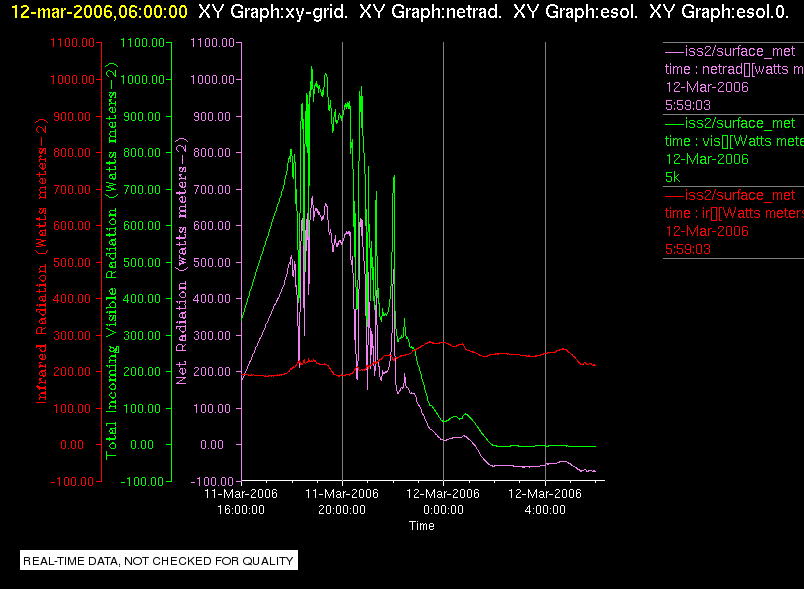
Task: Click the legend line time : vis[][Watts
Action: pos(734,141)
